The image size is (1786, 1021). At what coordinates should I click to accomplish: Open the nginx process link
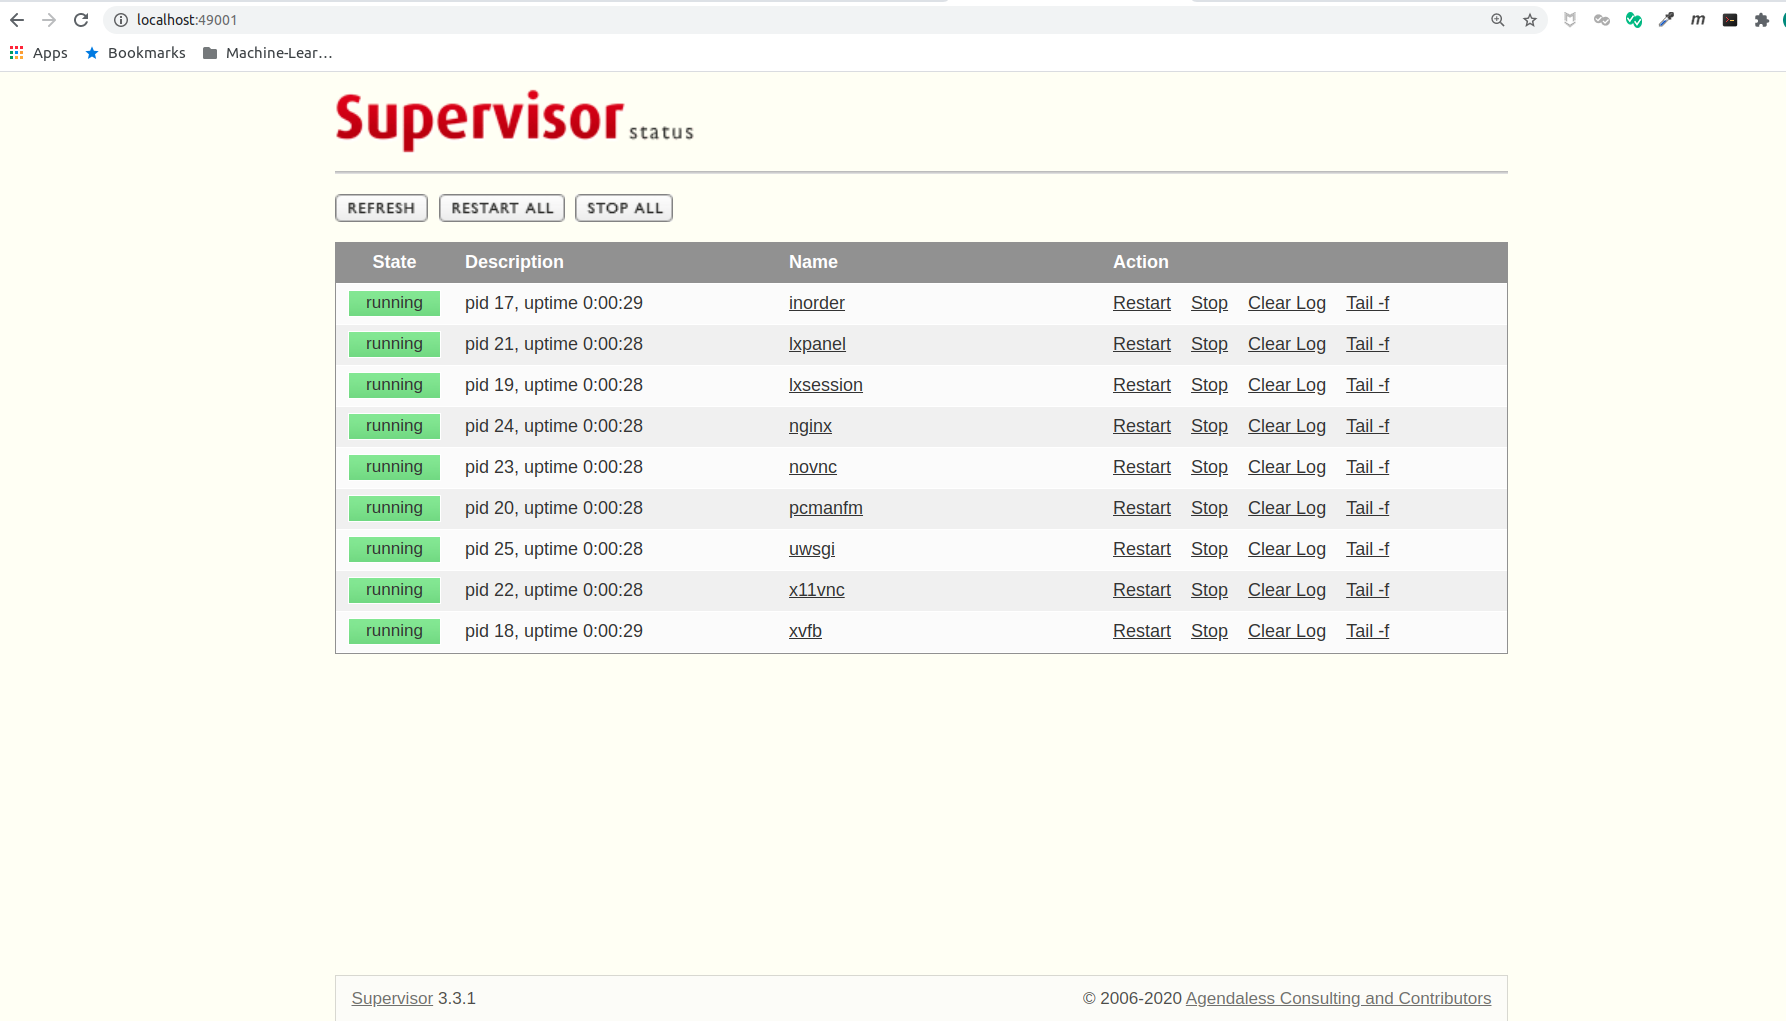(810, 426)
